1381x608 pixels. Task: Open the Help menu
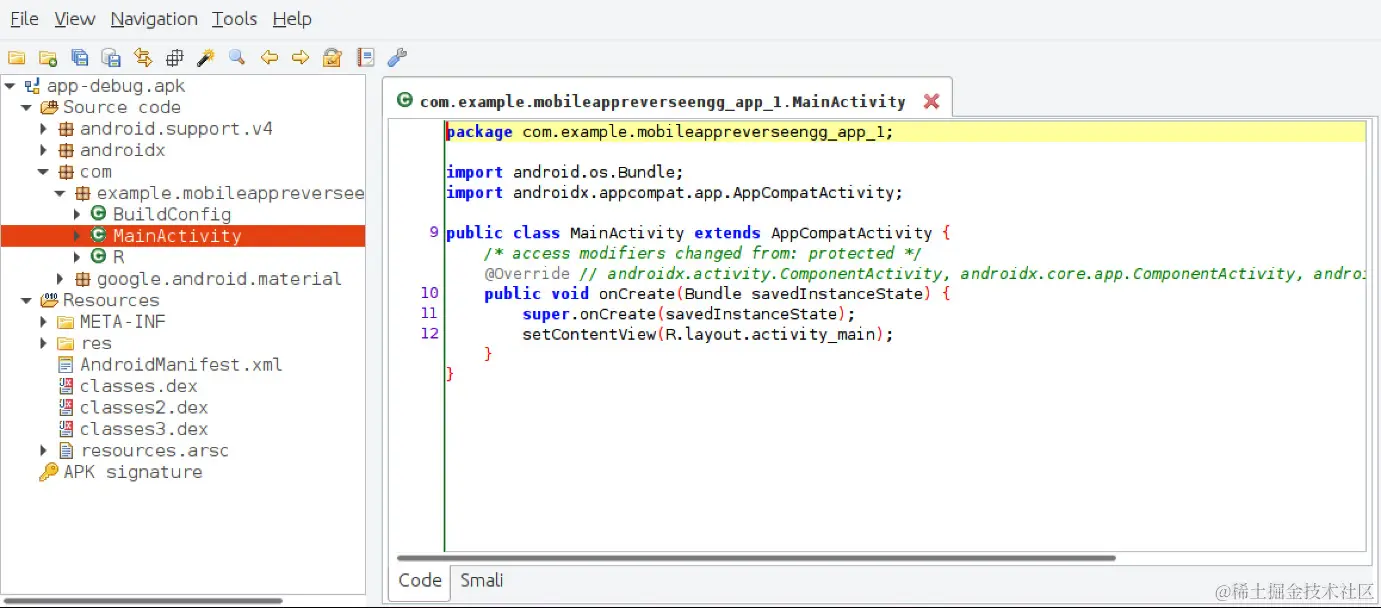[x=292, y=19]
